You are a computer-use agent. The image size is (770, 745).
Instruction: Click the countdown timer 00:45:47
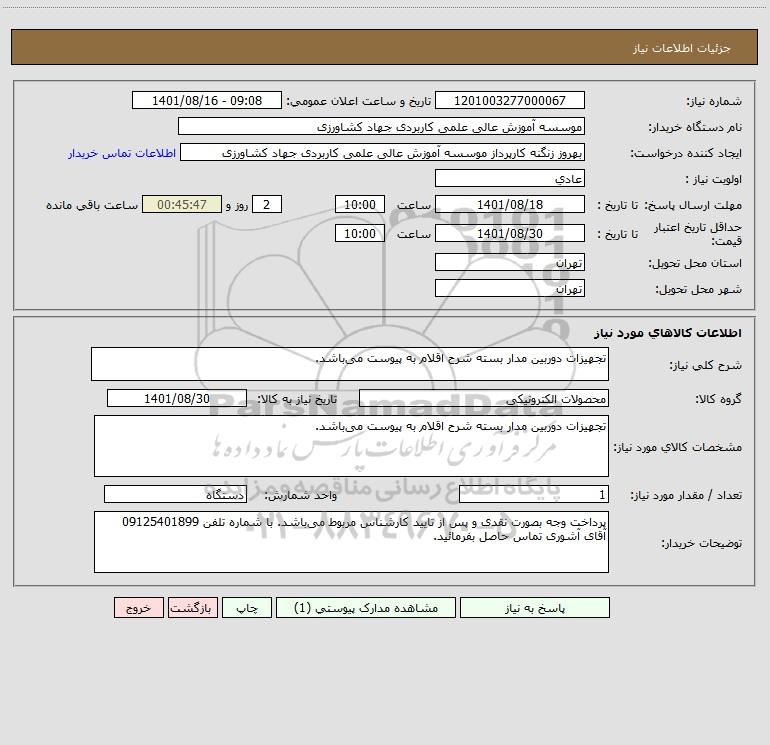(182, 204)
